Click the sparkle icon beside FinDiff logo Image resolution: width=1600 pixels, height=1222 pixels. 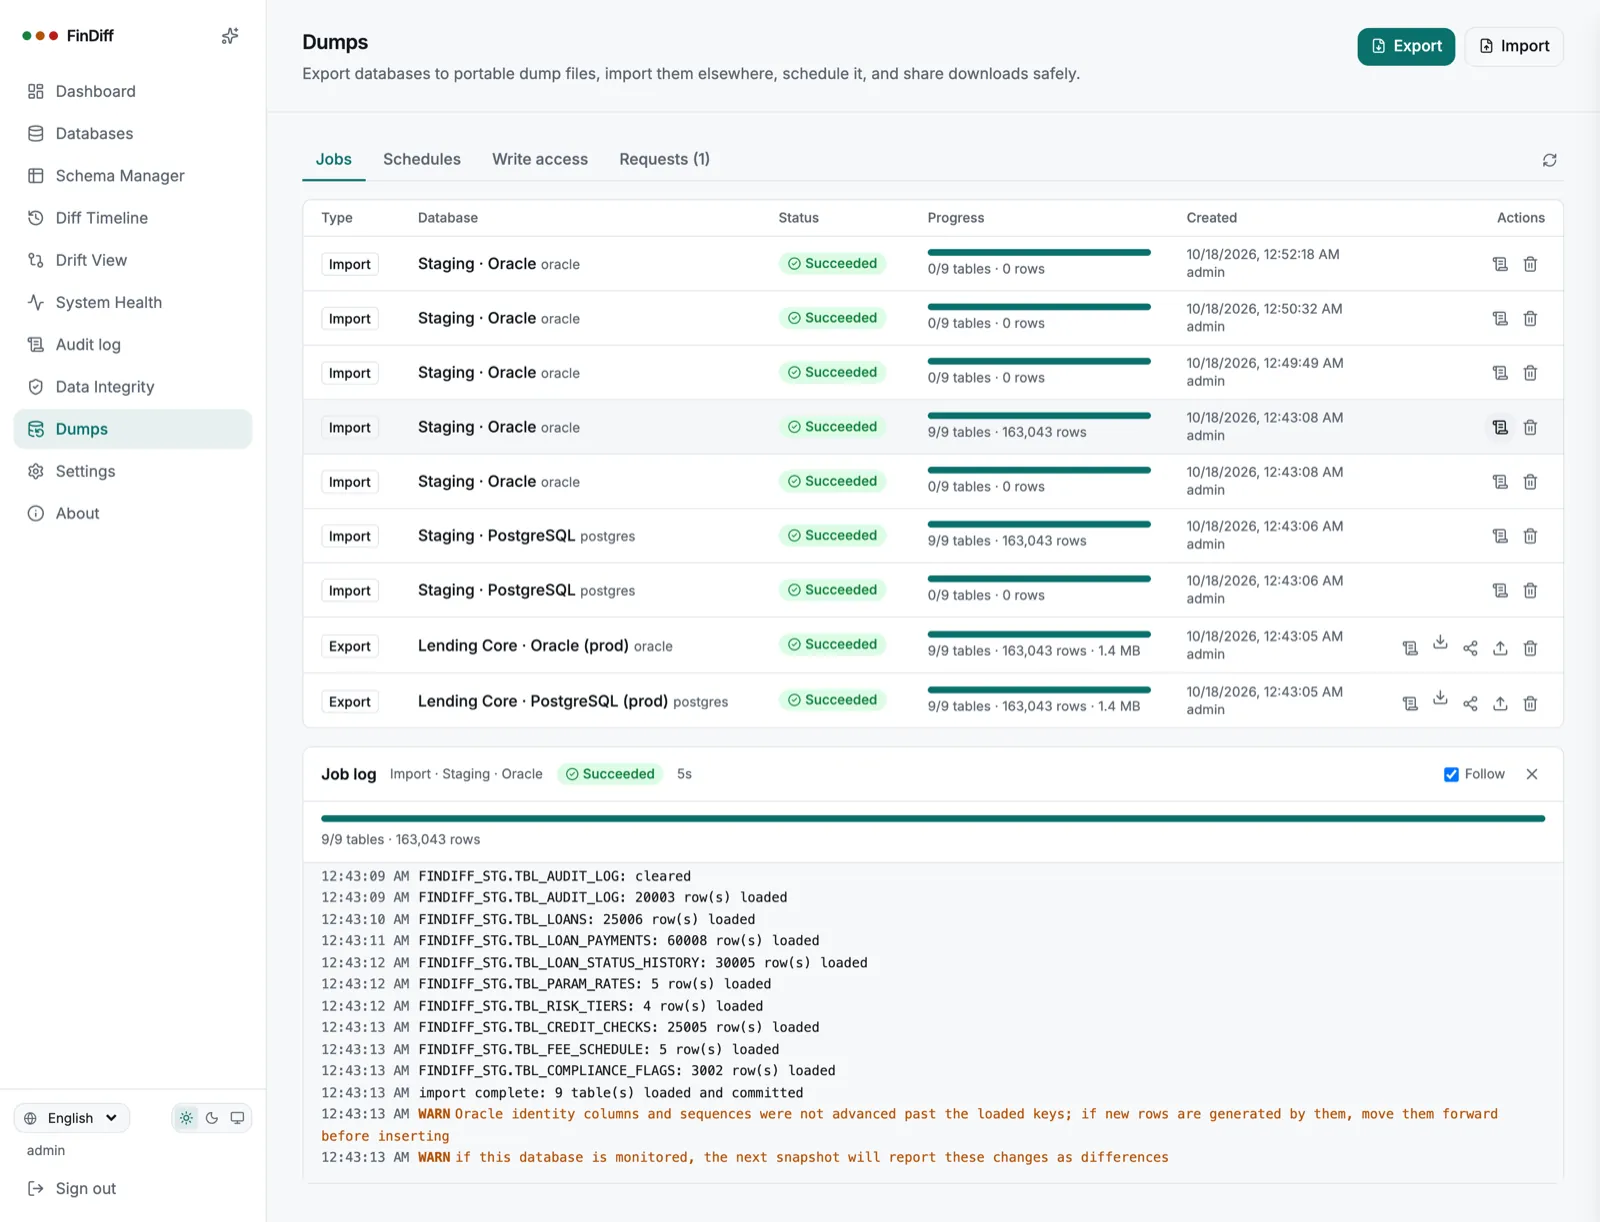[x=230, y=36]
